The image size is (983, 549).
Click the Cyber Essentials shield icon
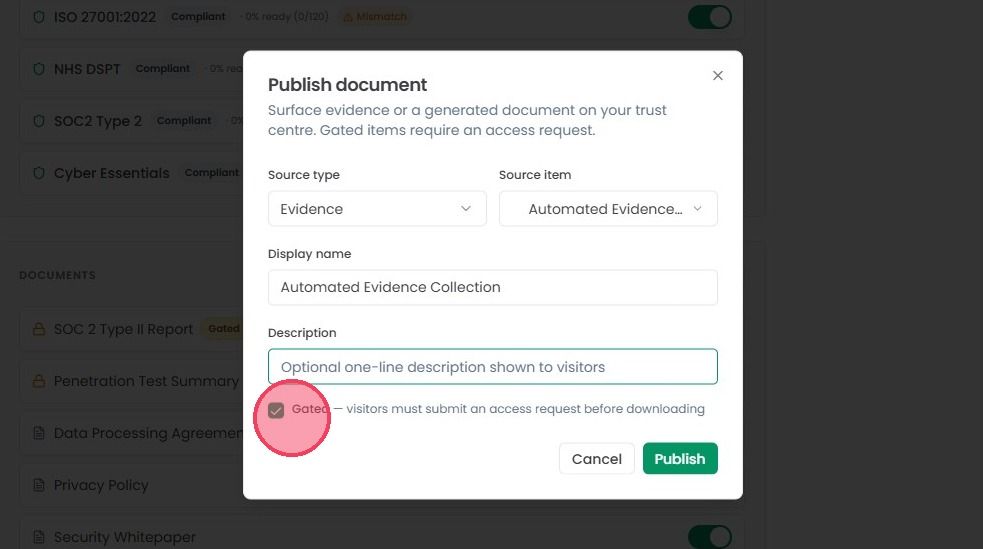point(39,173)
